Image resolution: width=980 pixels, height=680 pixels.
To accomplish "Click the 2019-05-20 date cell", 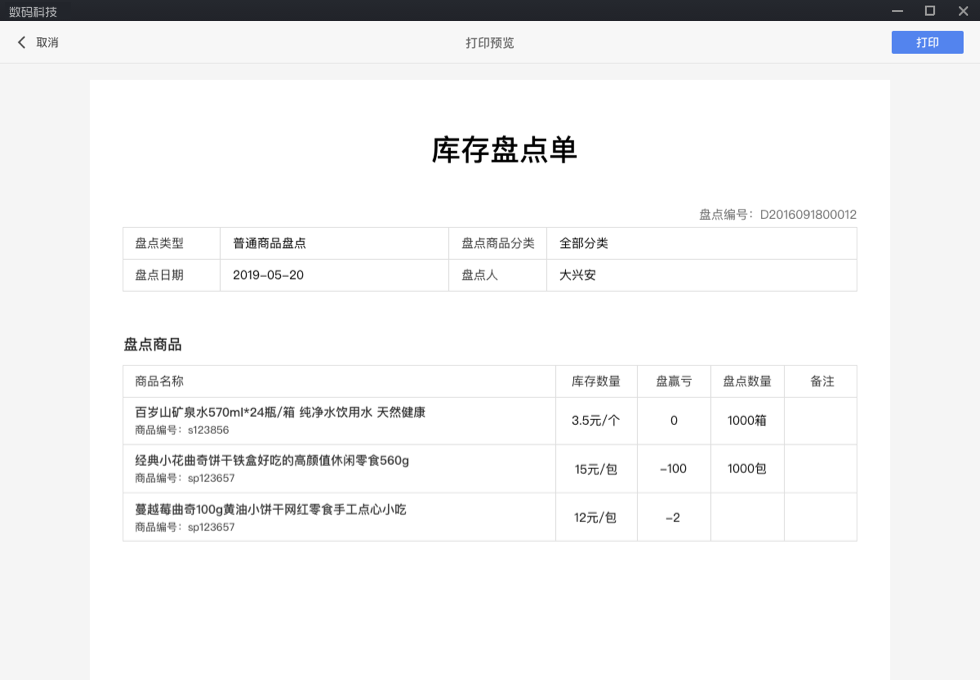I will tap(268, 275).
